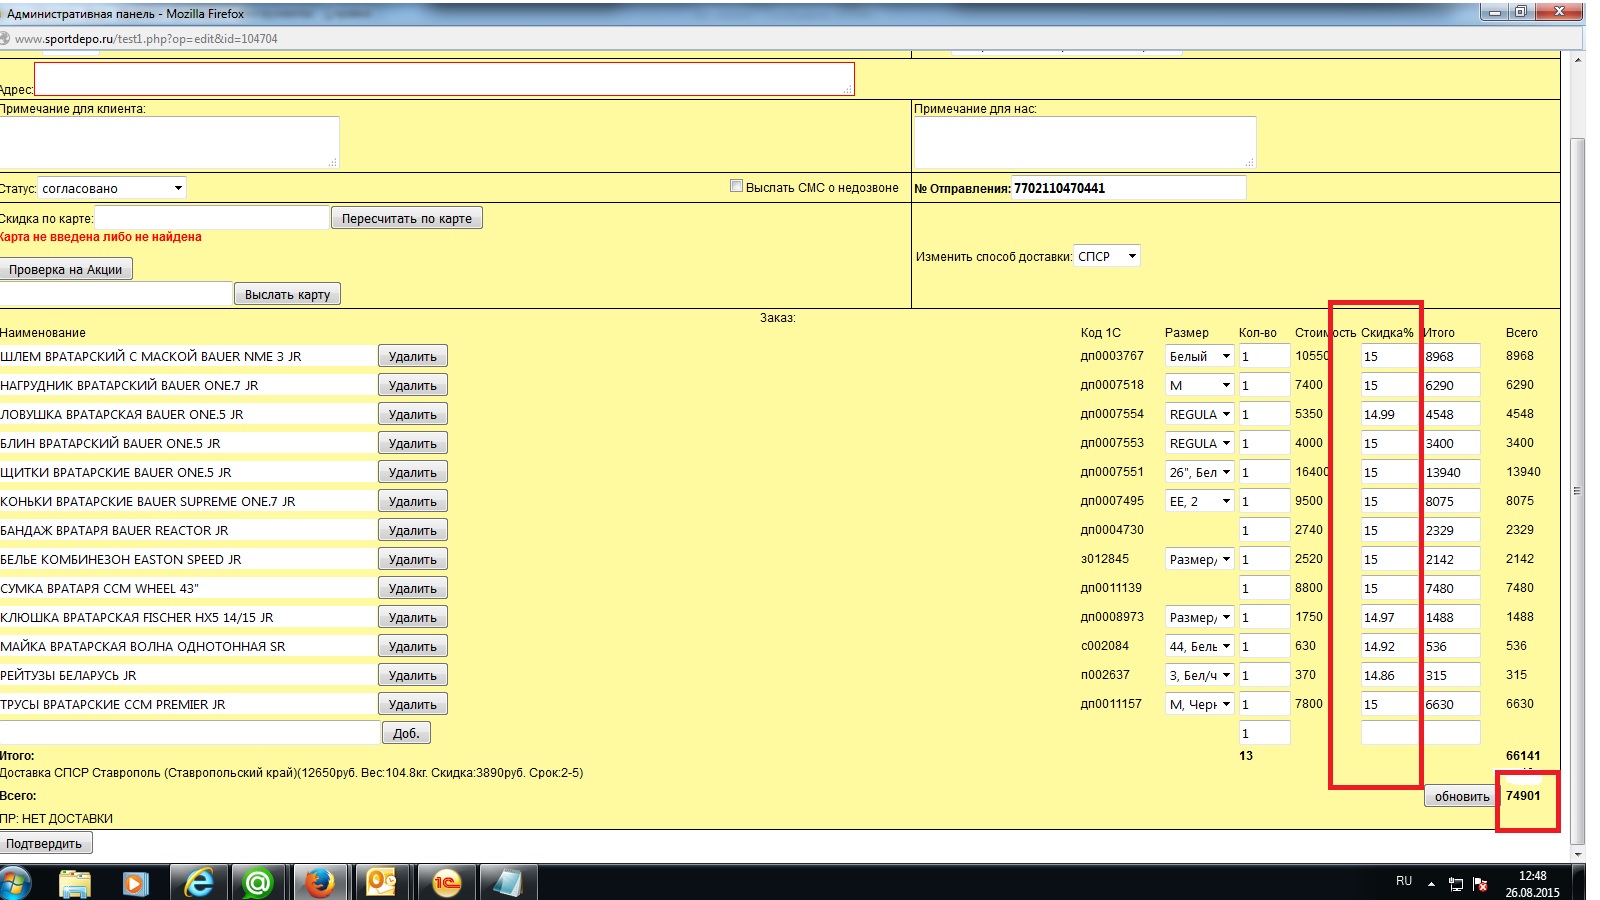The width and height of the screenshot is (1600, 900).
Task: Open the Windows Start menu
Action: pyautogui.click(x=15, y=883)
